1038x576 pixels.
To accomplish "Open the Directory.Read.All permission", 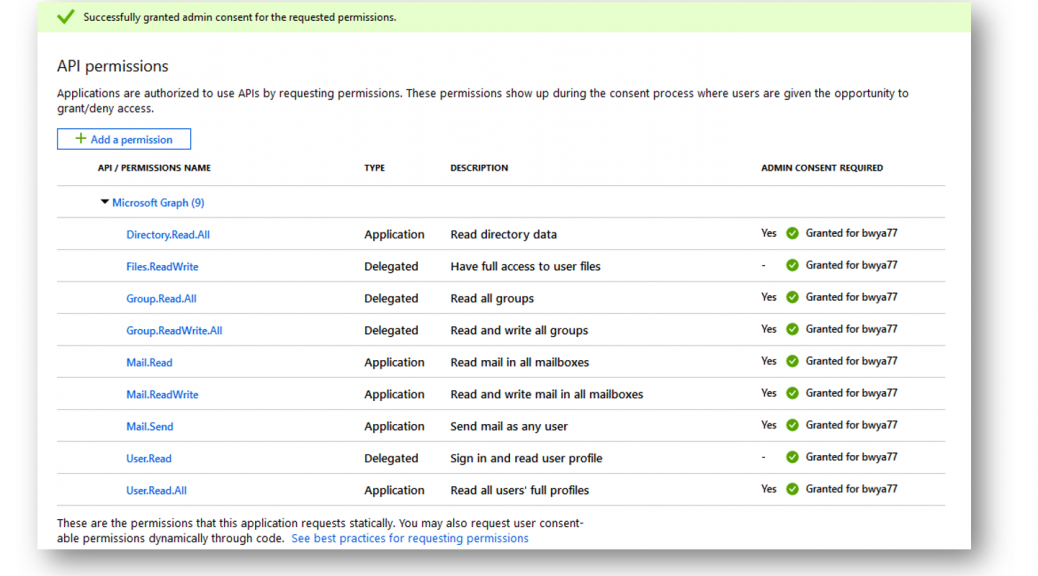I will click(x=168, y=234).
